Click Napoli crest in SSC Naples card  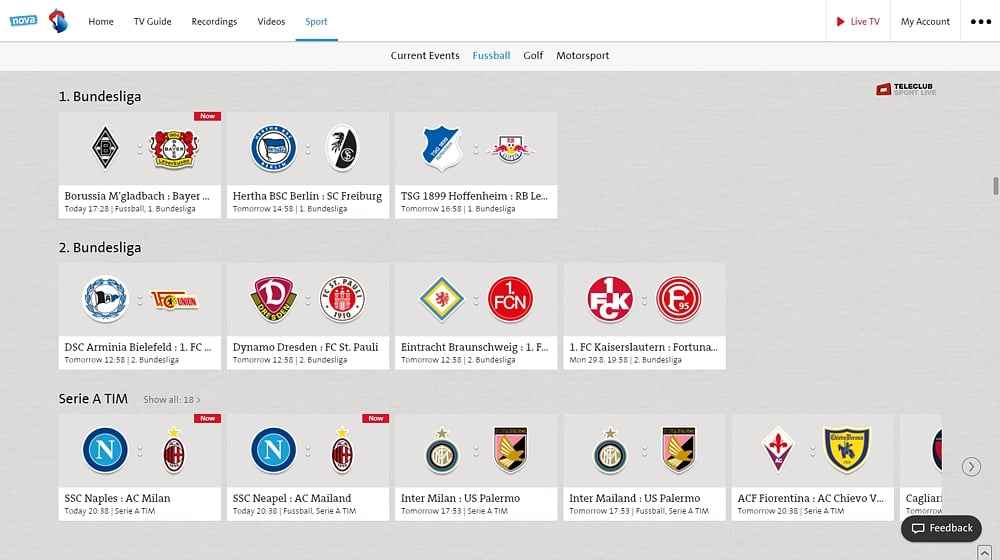click(105, 450)
